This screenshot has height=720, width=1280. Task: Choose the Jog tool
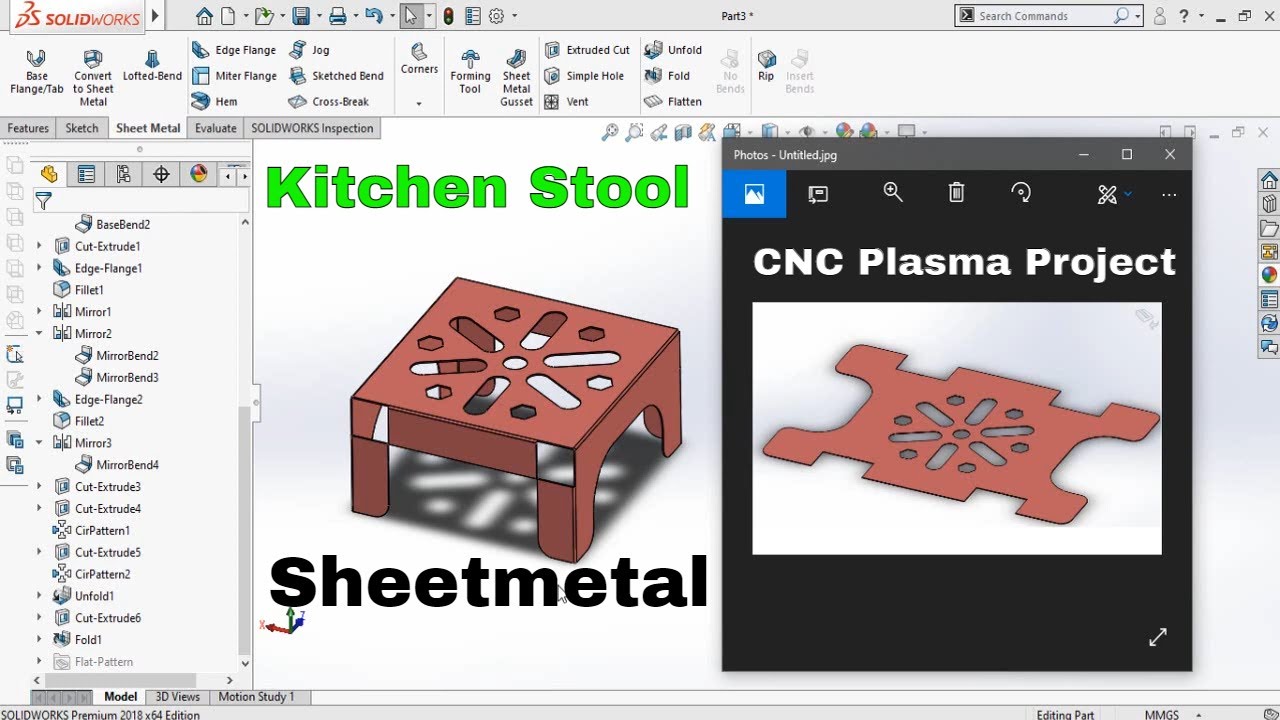pos(309,50)
